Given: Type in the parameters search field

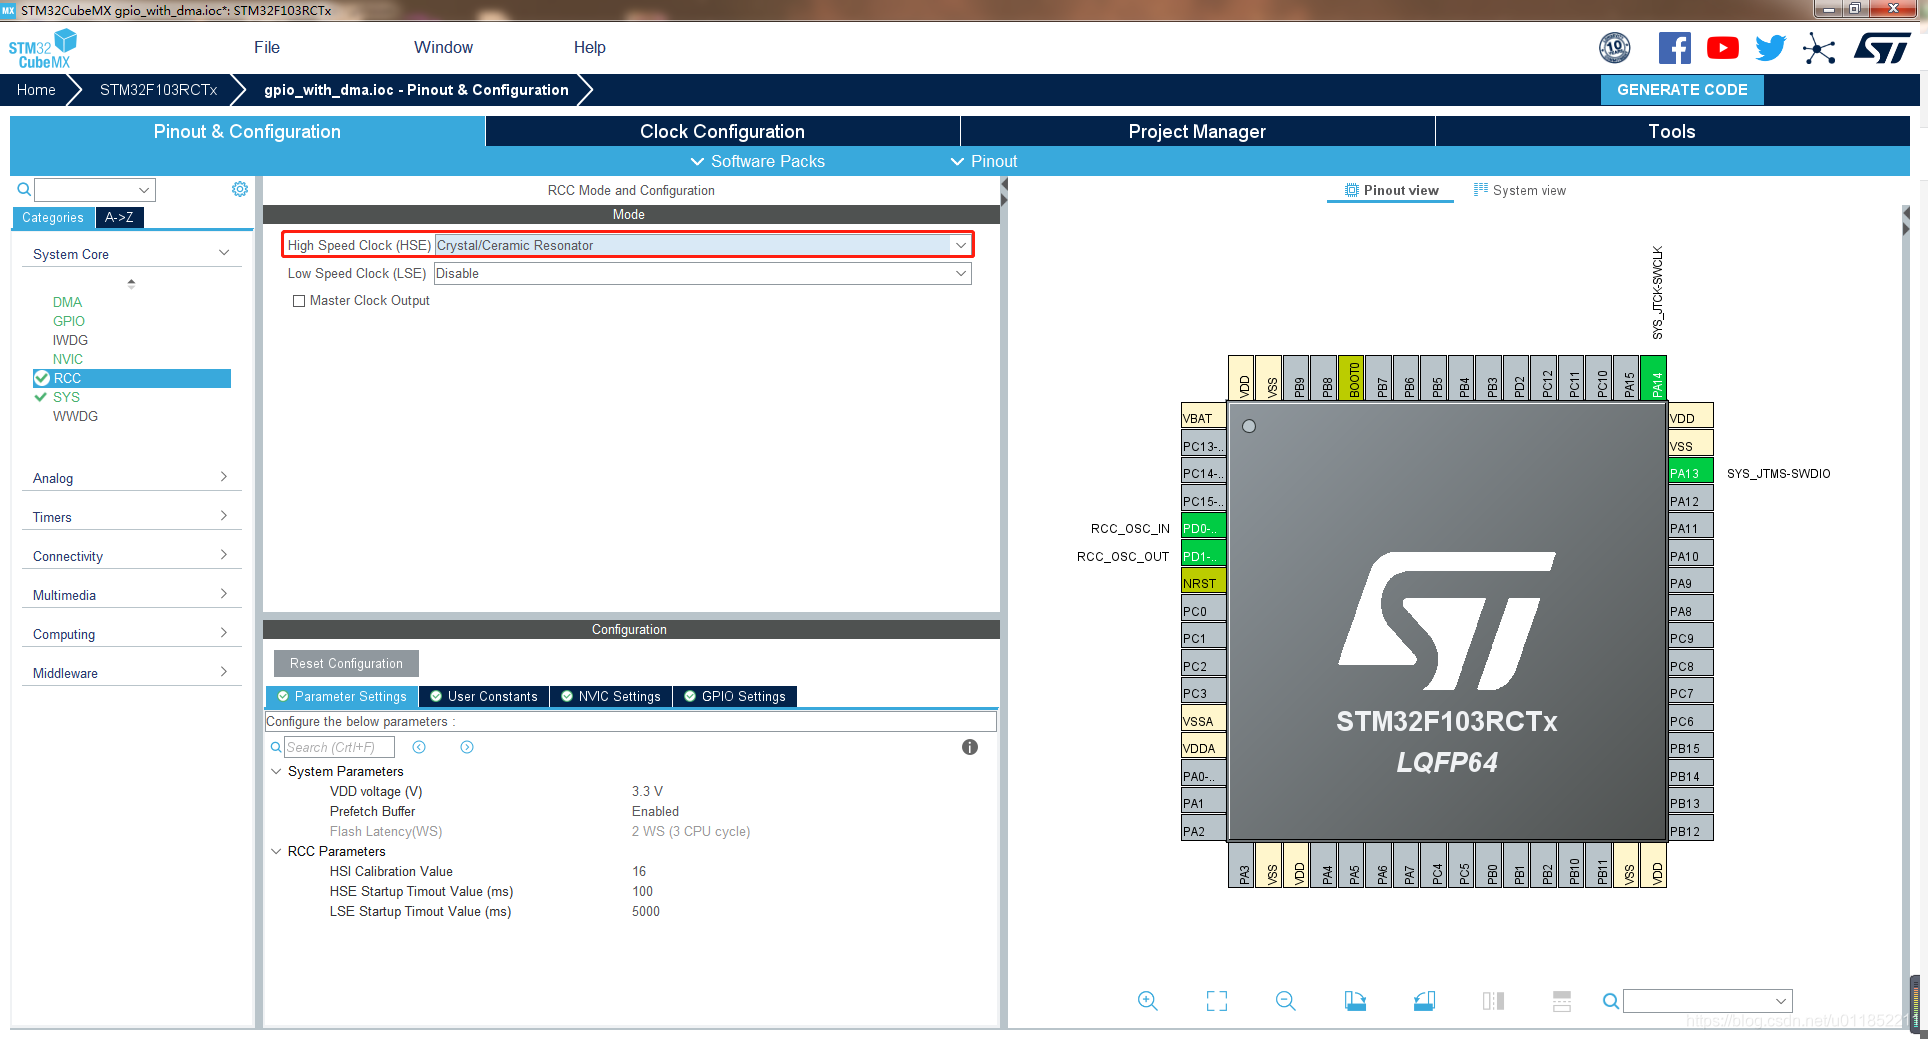Looking at the screenshot, I should 338,747.
